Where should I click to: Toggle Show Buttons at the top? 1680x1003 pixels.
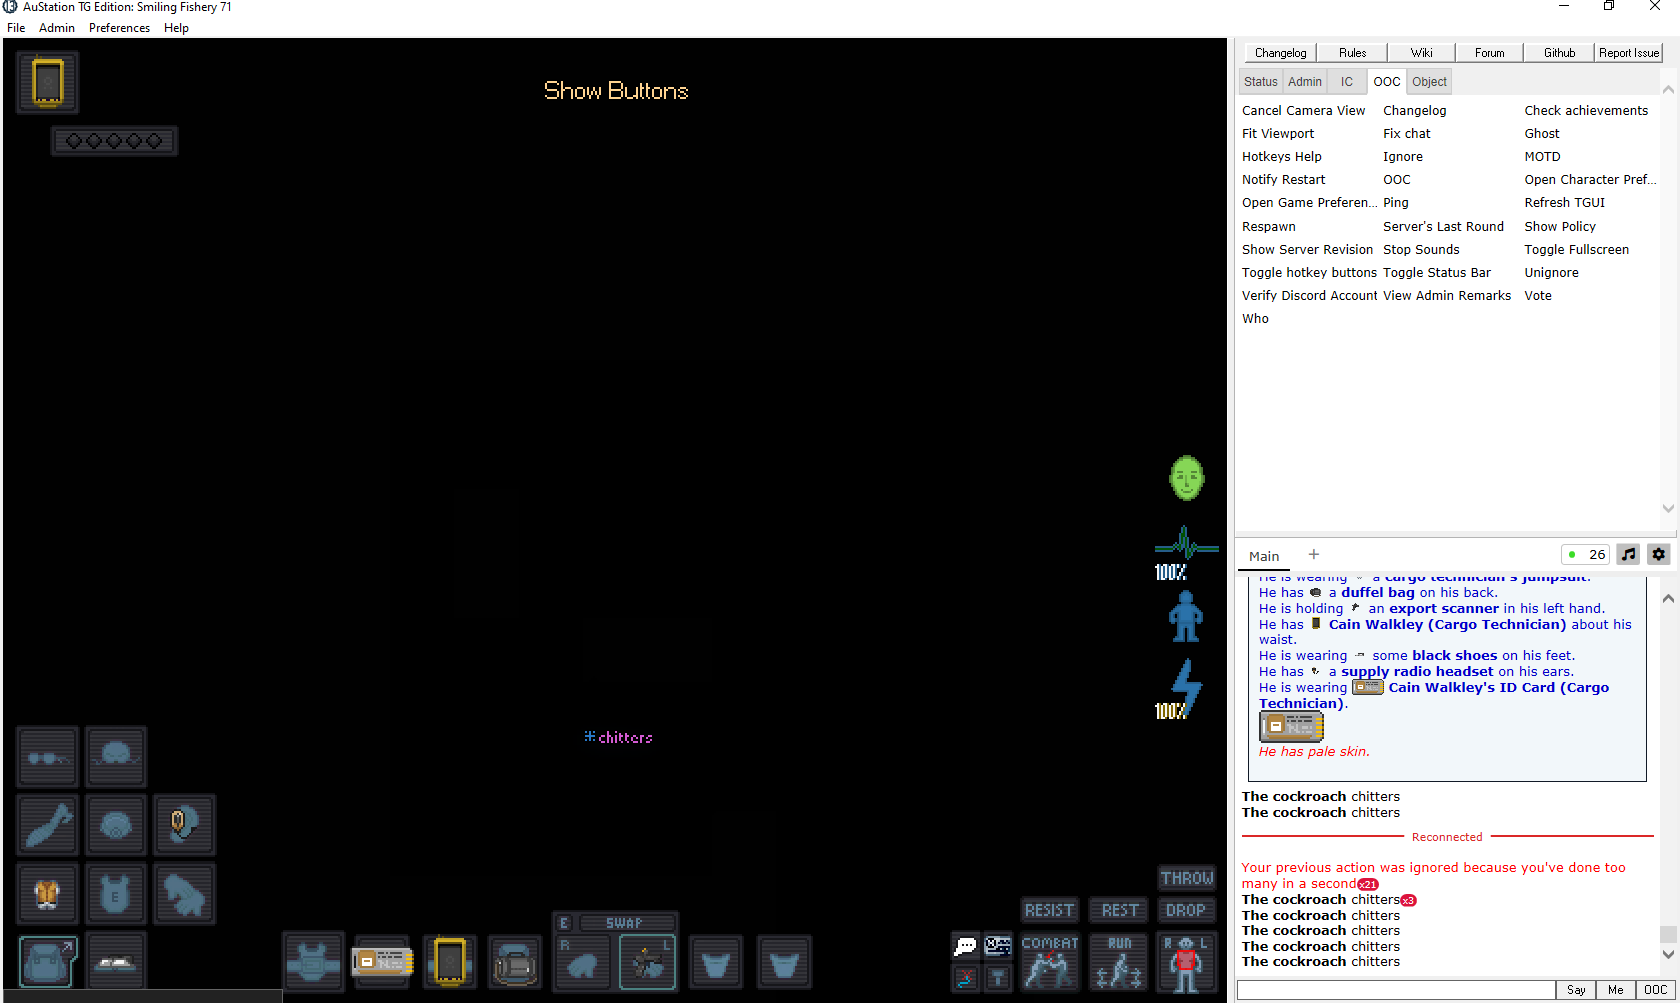click(x=615, y=90)
